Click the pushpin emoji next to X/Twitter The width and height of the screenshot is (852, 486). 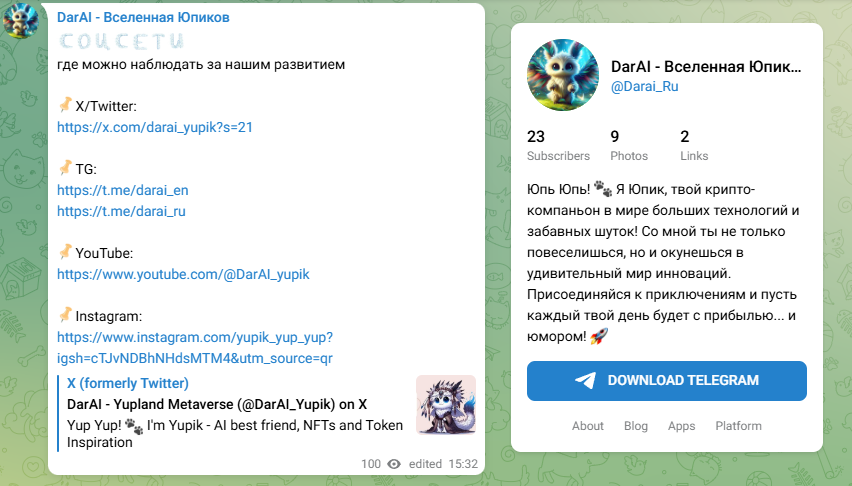click(x=65, y=104)
